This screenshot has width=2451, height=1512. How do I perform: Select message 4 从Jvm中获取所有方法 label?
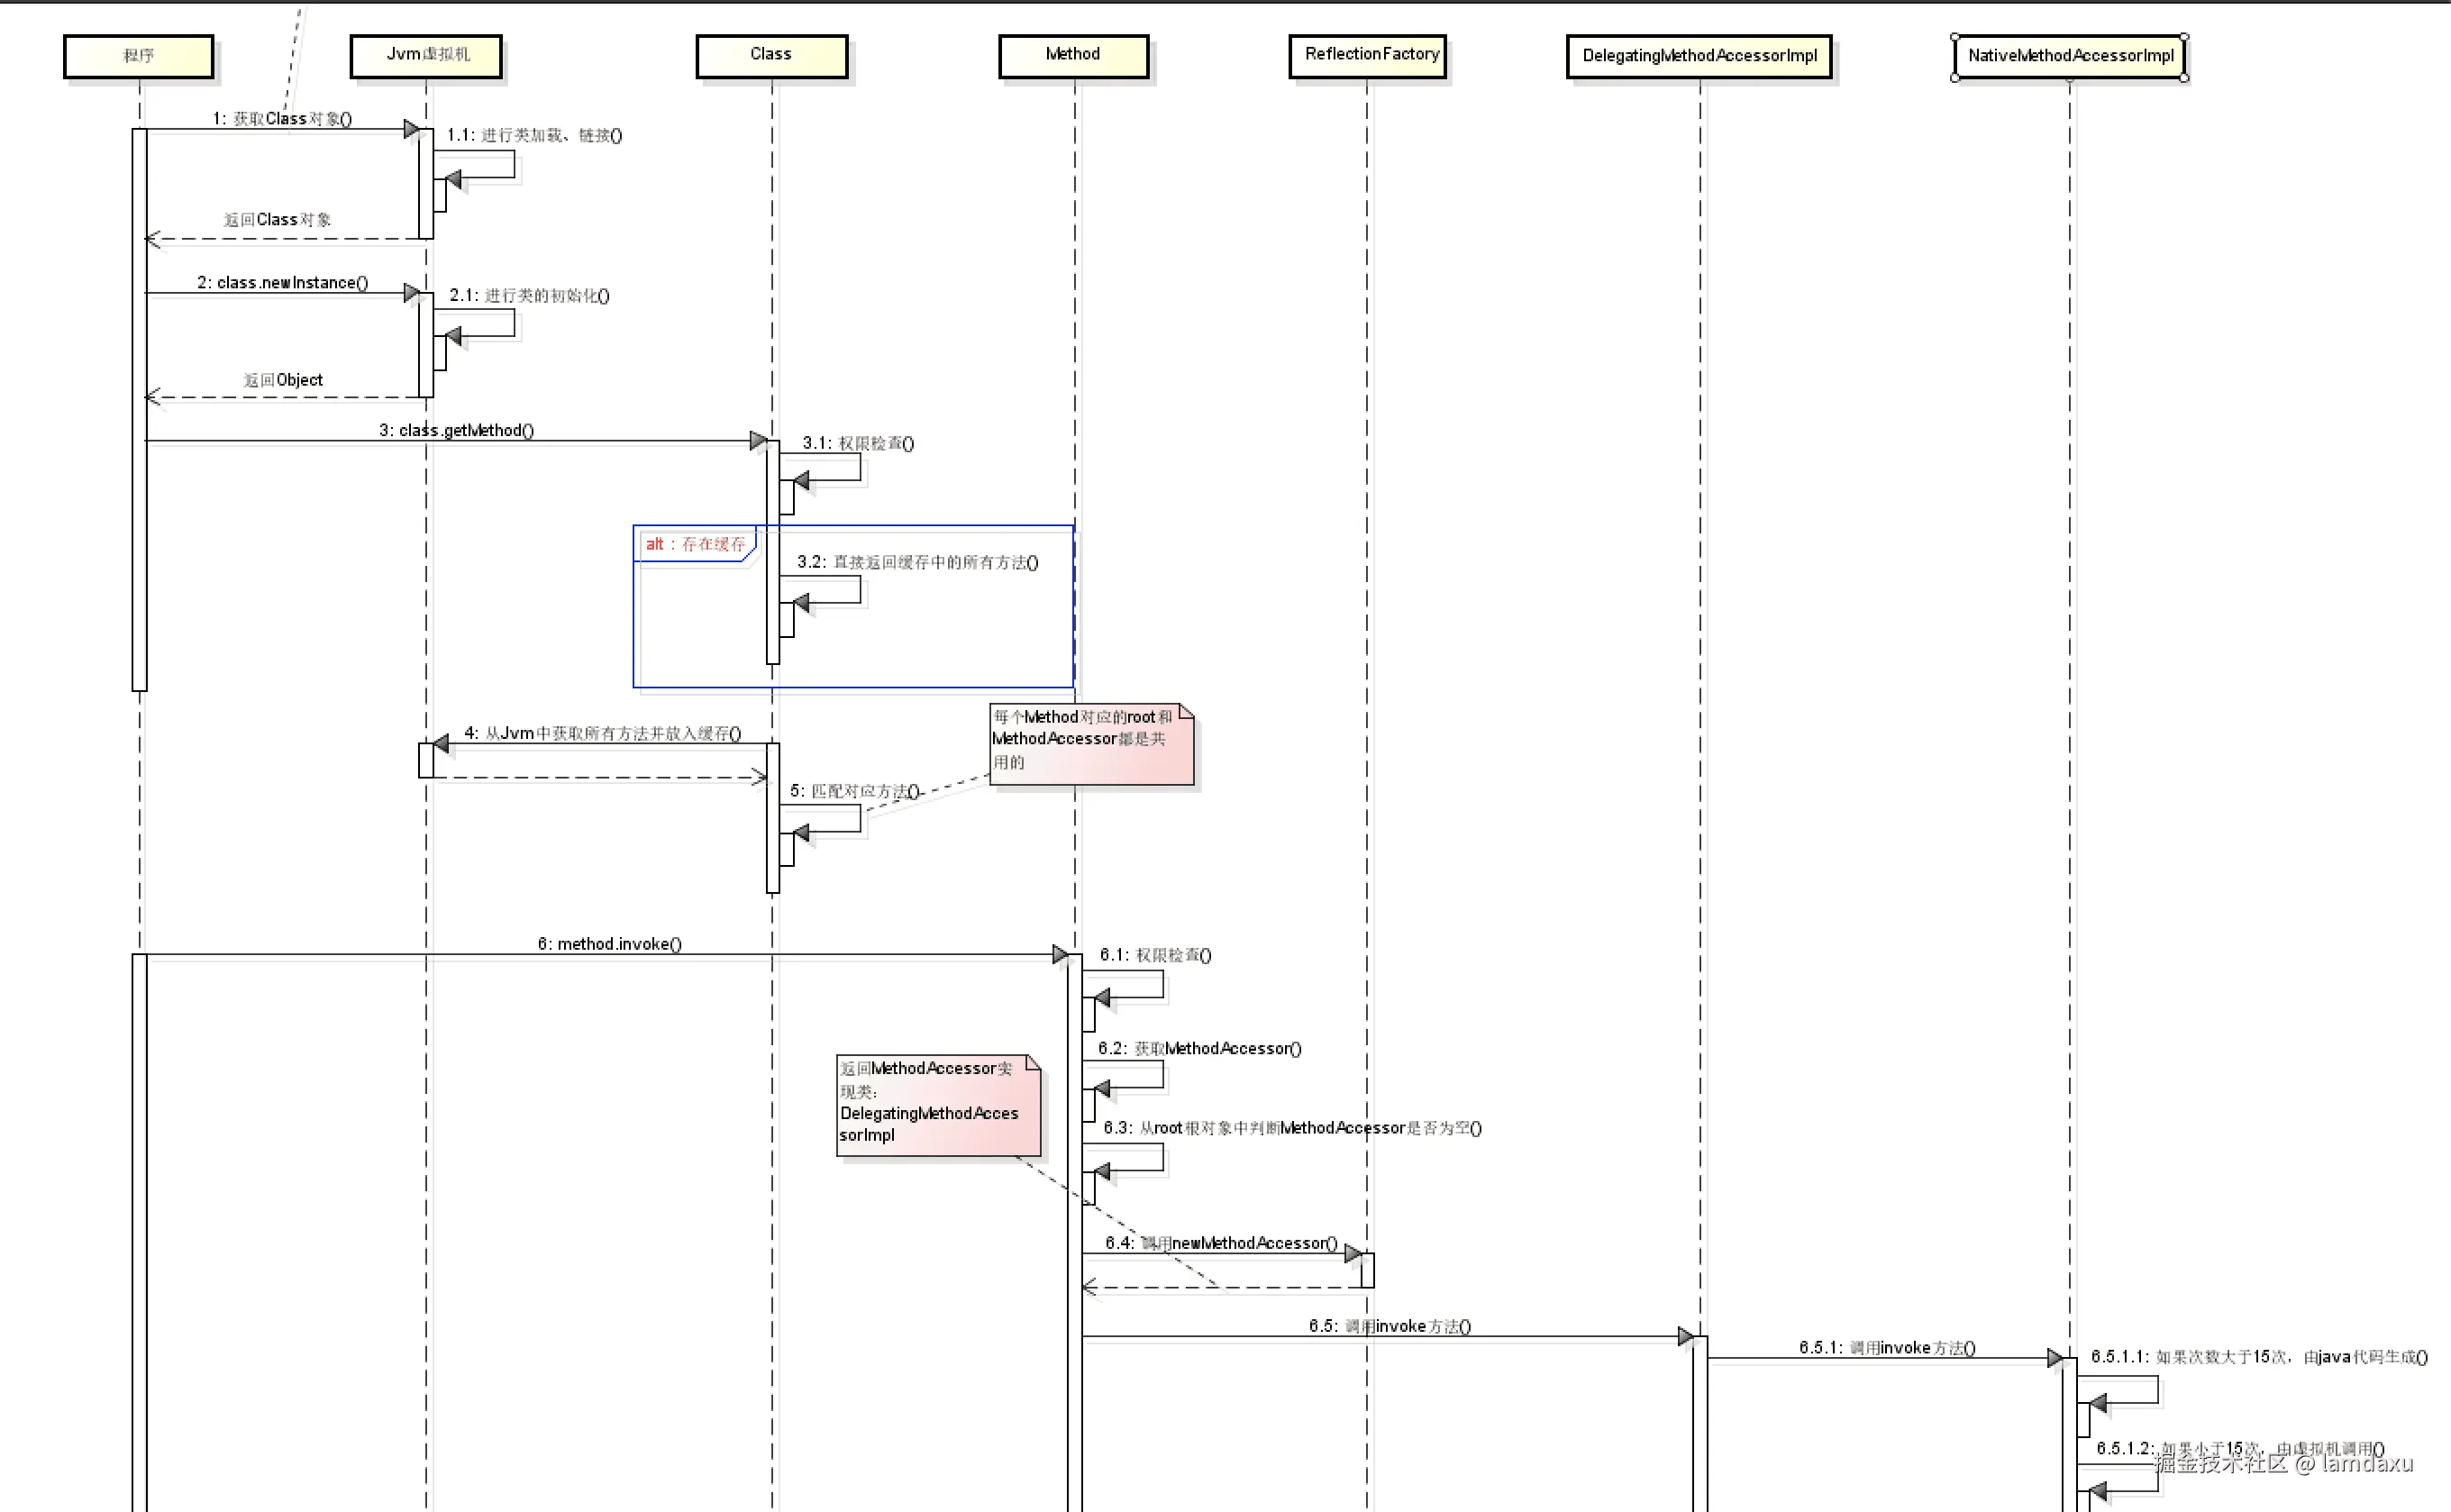602,733
